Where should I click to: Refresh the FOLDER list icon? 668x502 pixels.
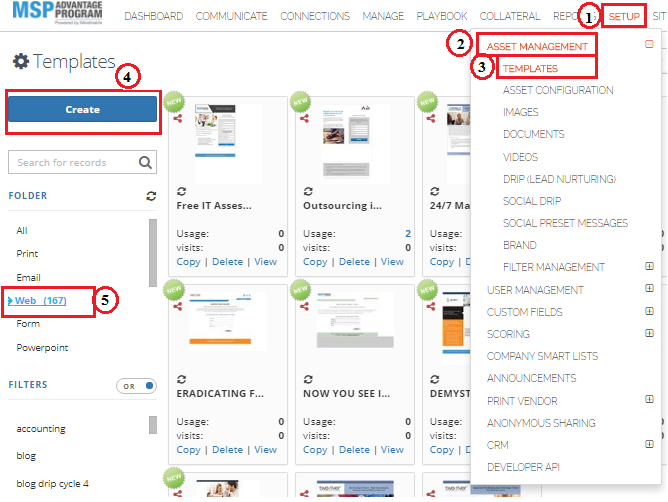click(151, 196)
